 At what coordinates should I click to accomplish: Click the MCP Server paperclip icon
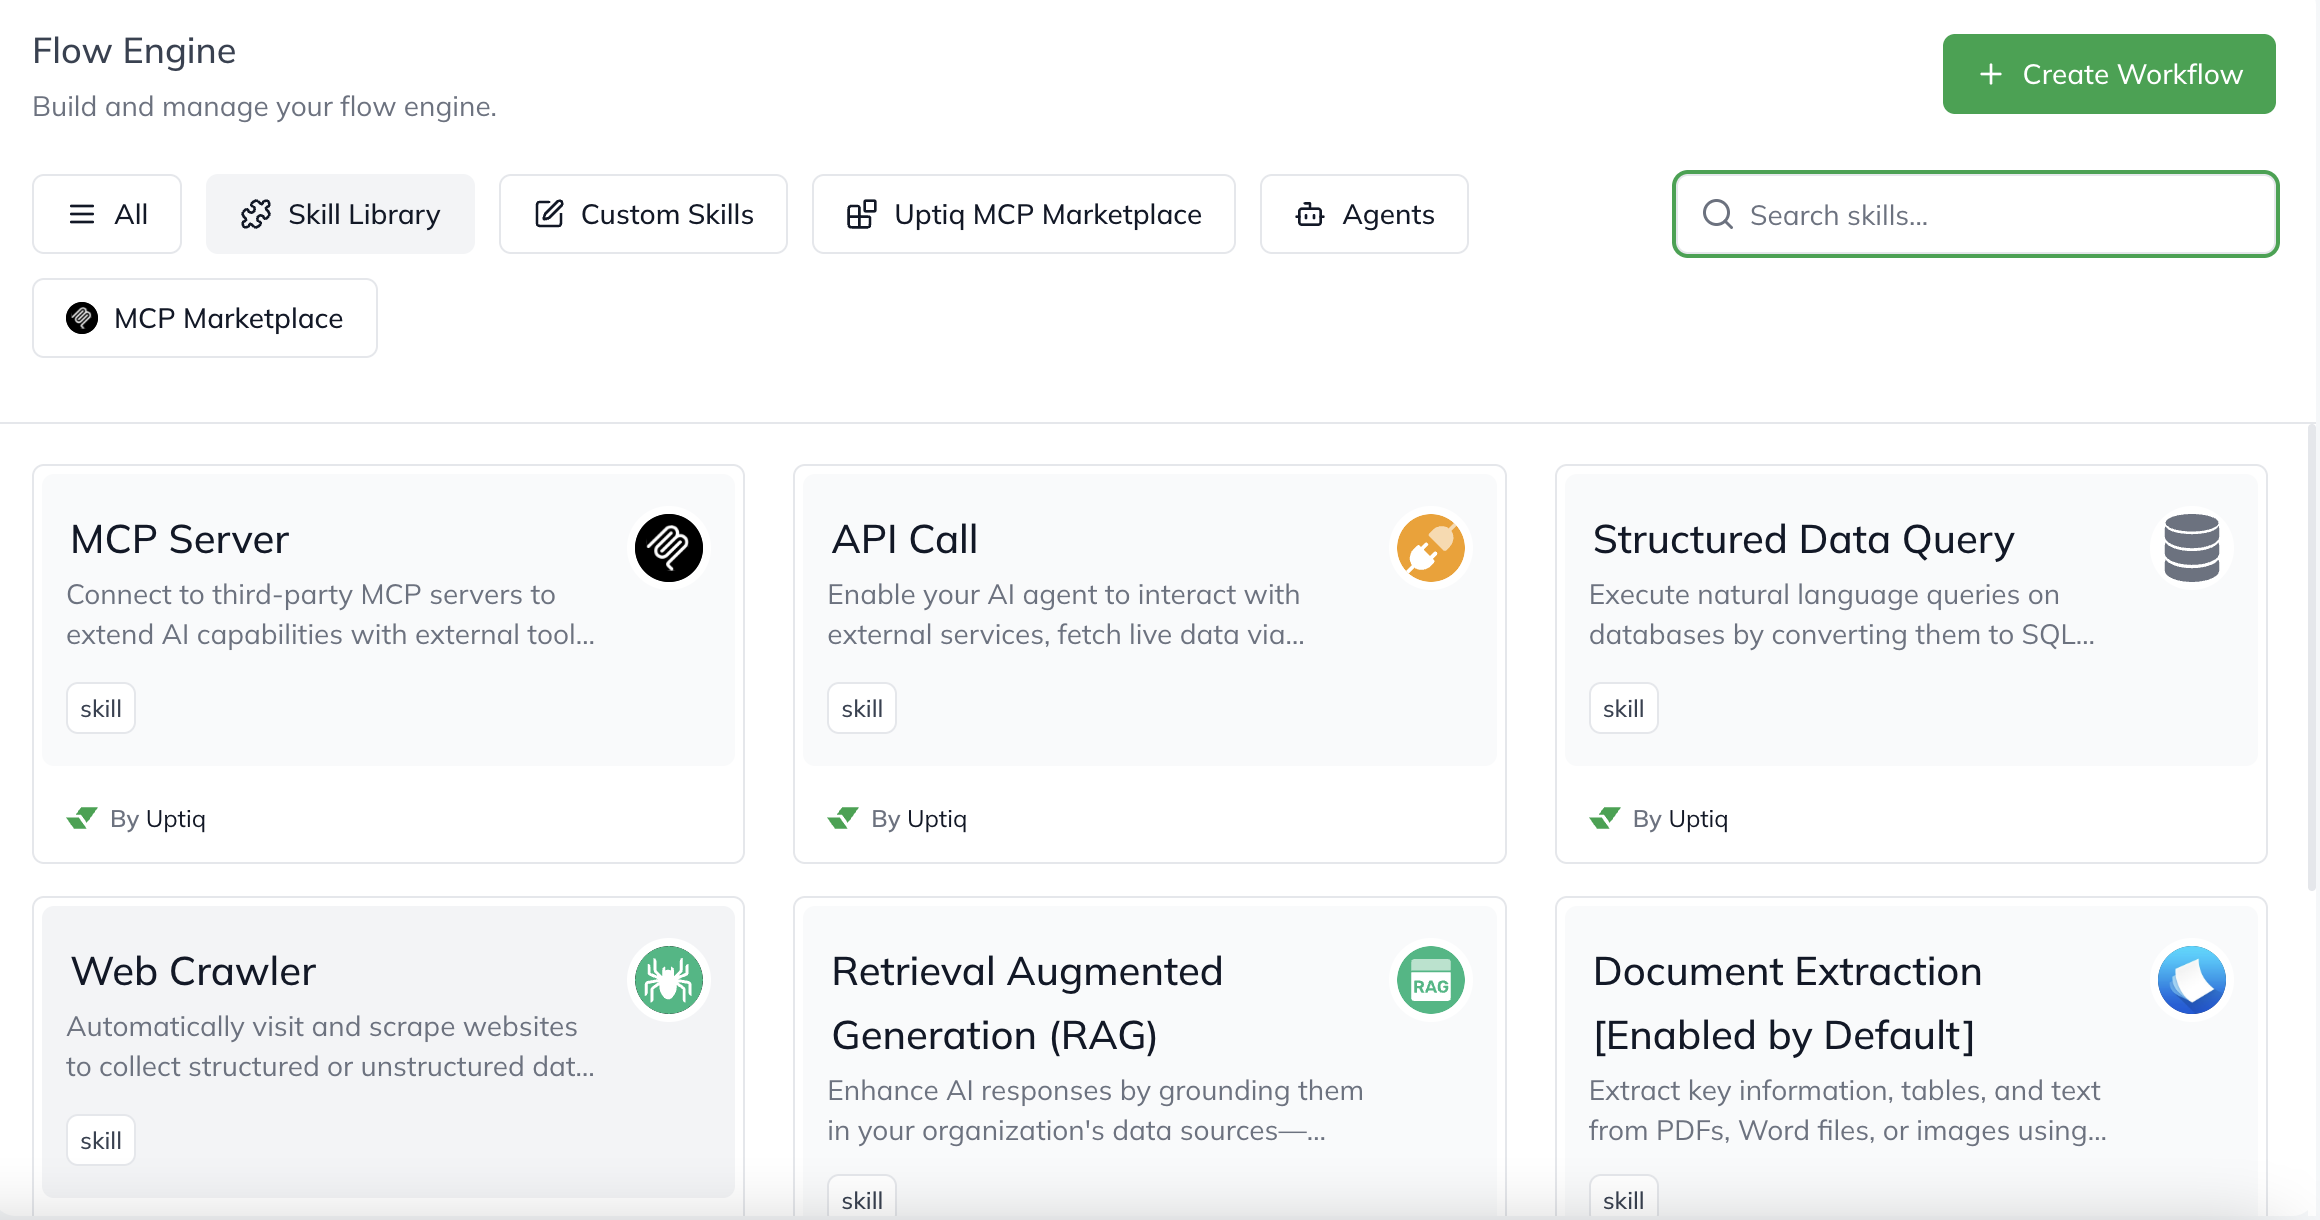coord(669,548)
